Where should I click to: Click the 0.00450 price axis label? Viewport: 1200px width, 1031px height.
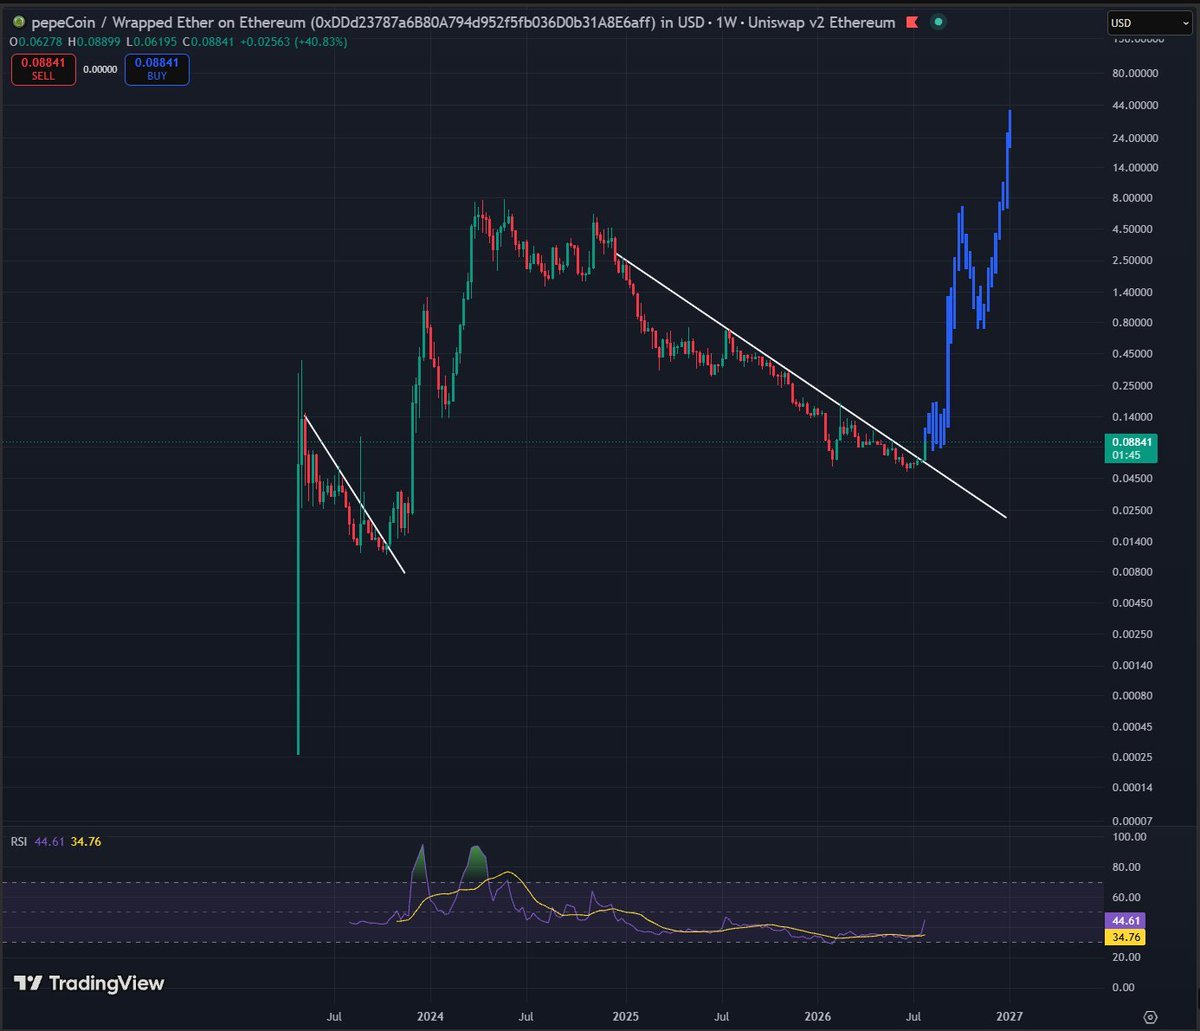(x=1134, y=603)
